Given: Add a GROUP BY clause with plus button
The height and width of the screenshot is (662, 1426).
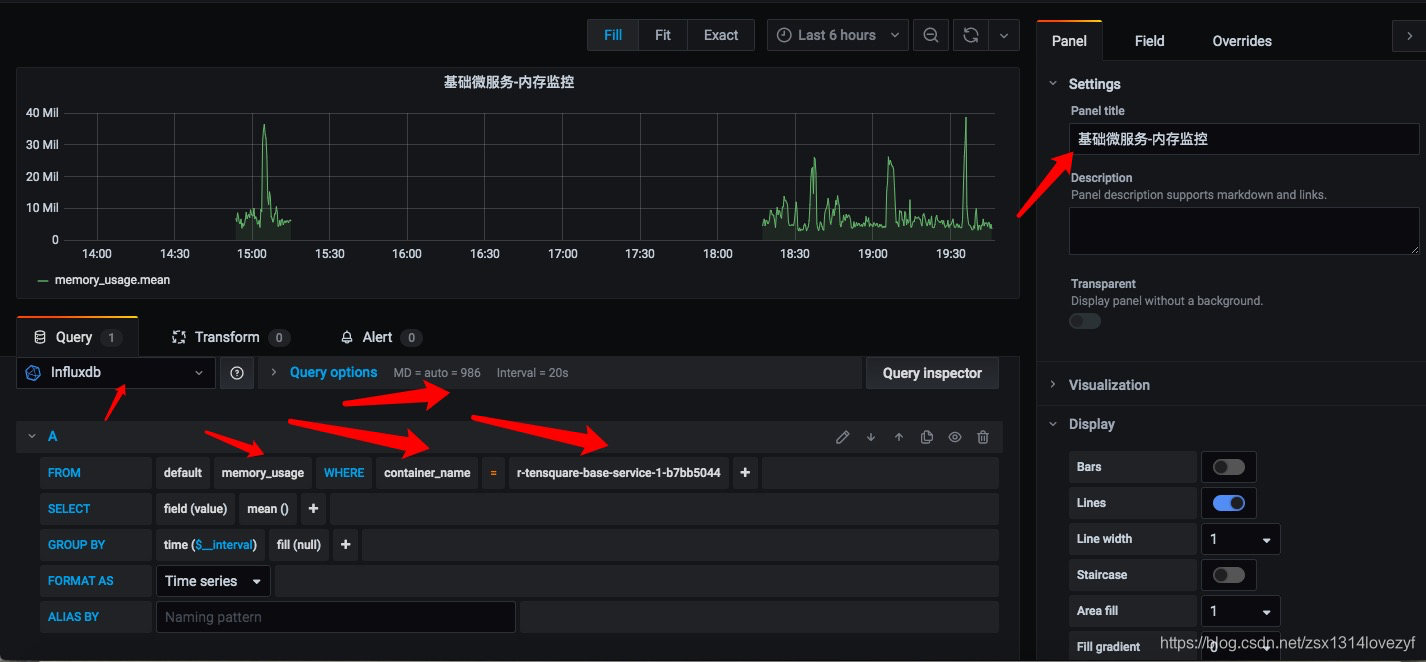Looking at the screenshot, I should coord(345,545).
